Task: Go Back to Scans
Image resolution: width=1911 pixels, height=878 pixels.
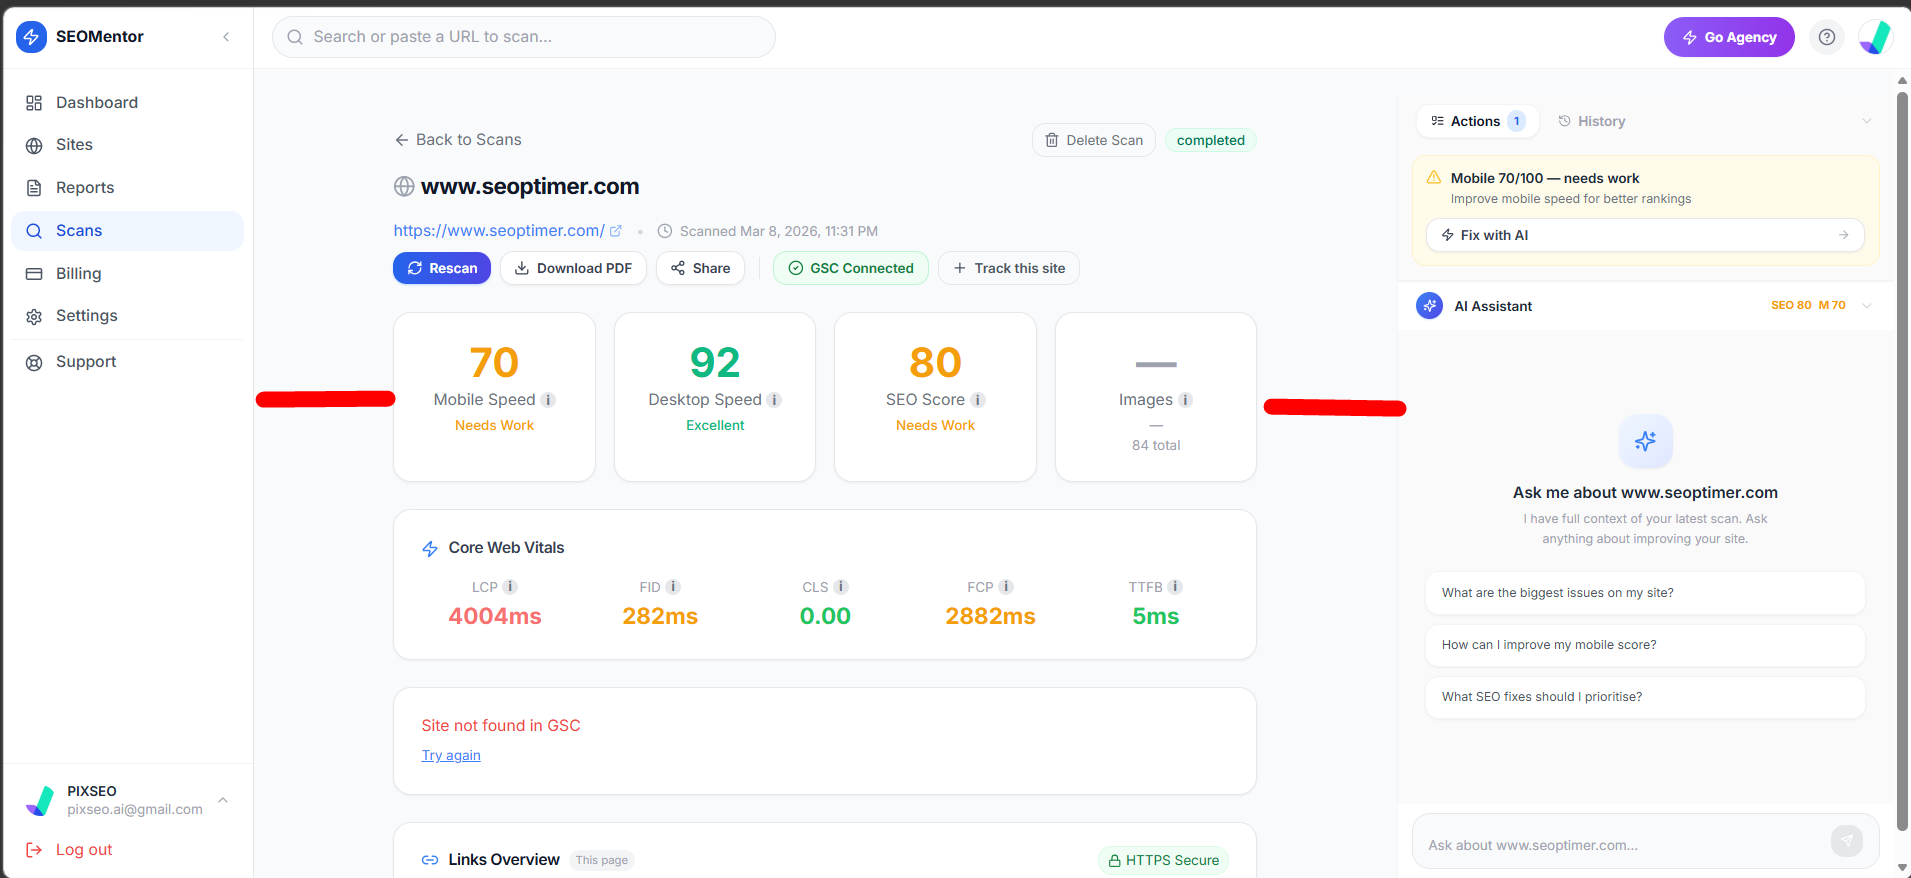Action: [458, 140]
